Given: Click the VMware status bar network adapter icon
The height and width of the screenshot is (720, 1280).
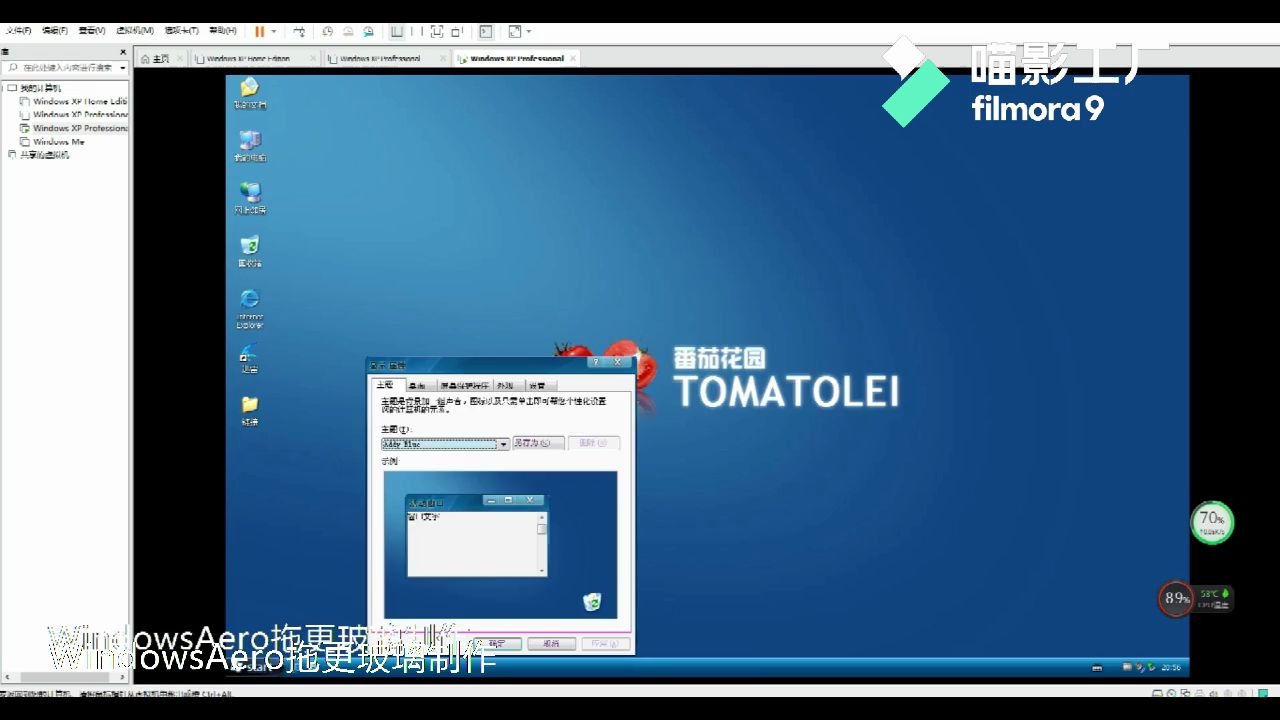Looking at the screenshot, I should (x=1185, y=693).
